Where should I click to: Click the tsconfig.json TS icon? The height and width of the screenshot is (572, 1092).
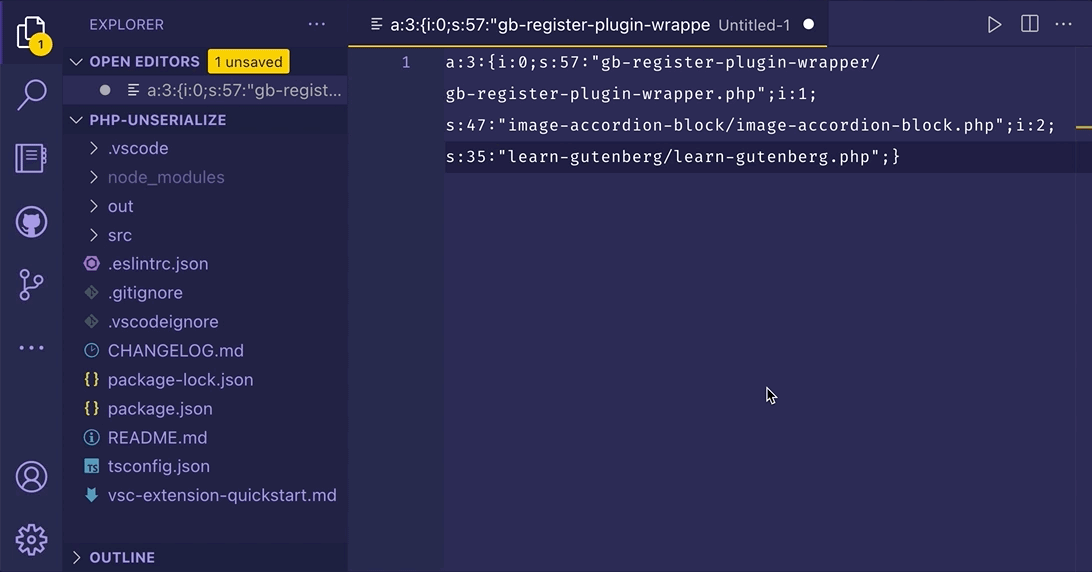91,467
